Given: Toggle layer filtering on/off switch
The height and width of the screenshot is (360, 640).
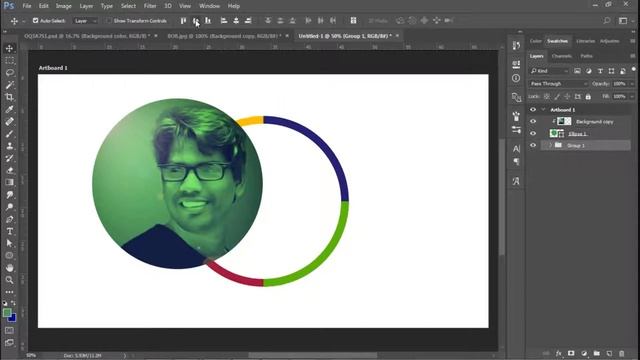Looking at the screenshot, I should click(633, 69).
